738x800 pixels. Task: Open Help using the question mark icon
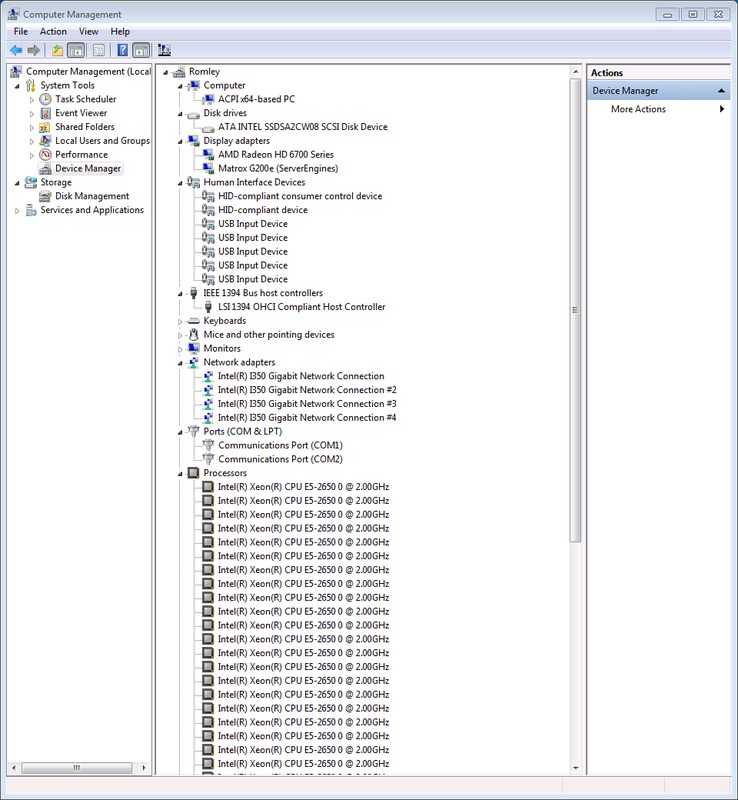[122, 50]
